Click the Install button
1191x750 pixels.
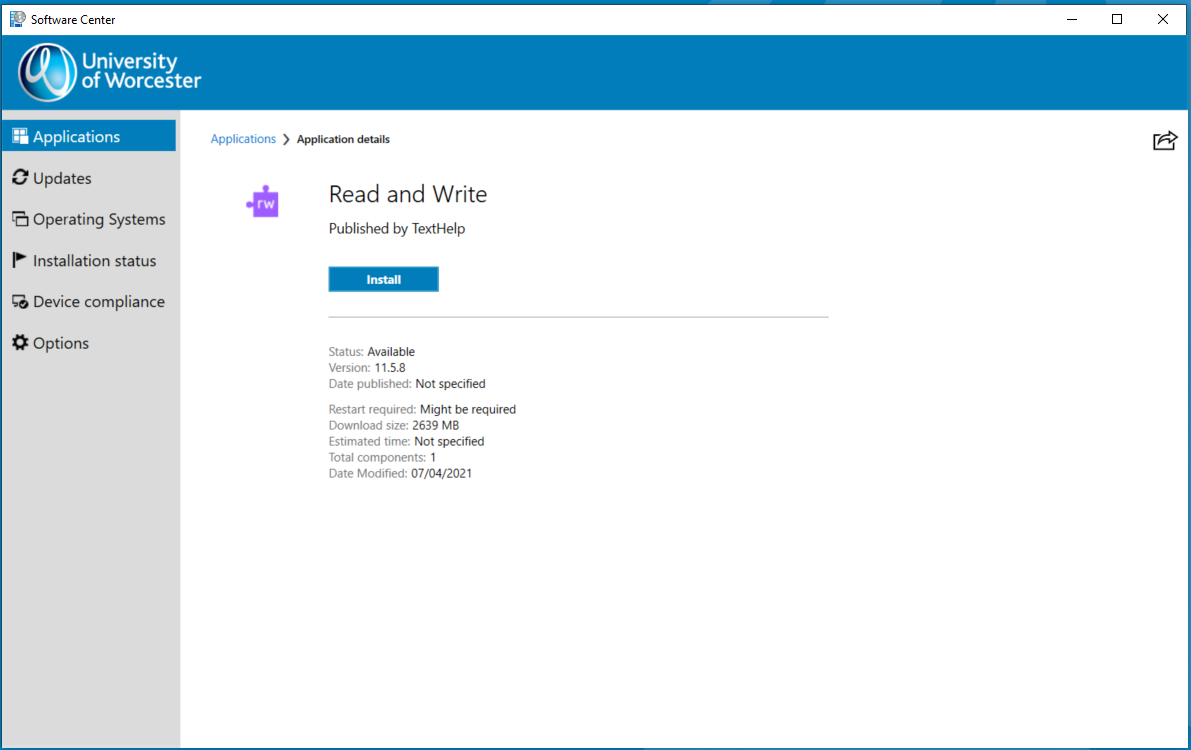coord(383,279)
